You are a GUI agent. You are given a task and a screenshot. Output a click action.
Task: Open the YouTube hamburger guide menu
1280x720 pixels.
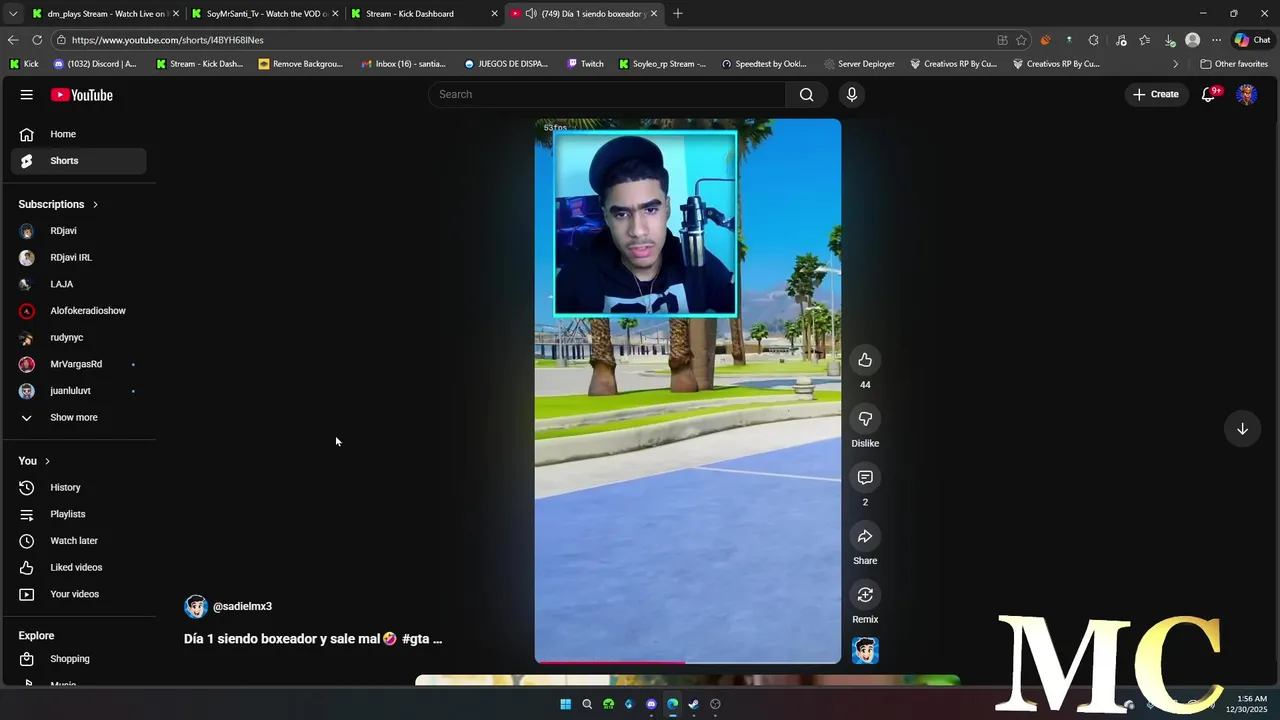tap(27, 95)
